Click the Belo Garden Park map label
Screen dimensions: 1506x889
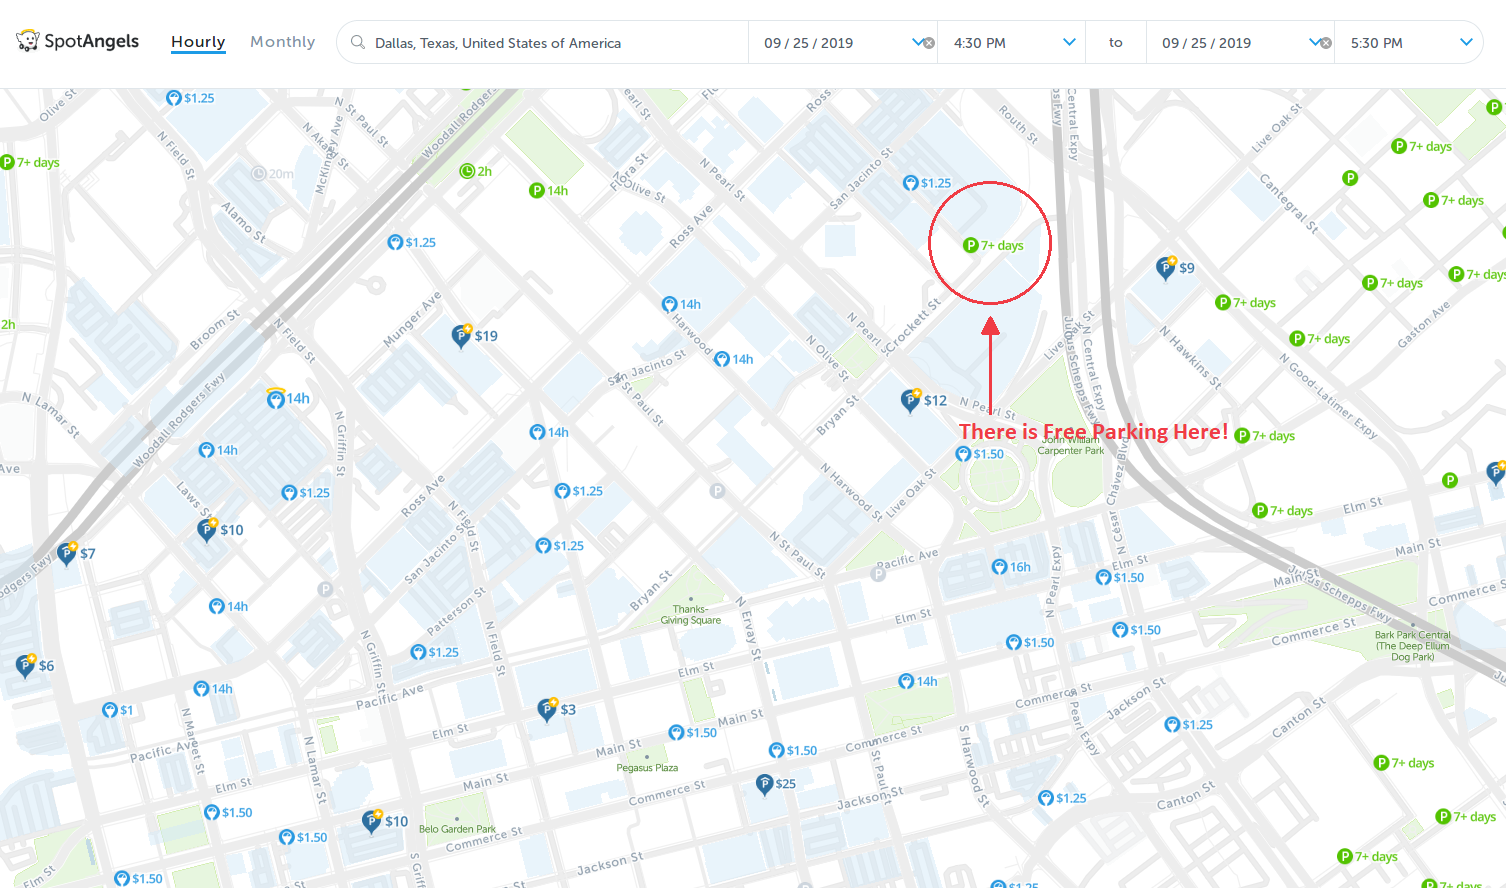pyautogui.click(x=457, y=829)
